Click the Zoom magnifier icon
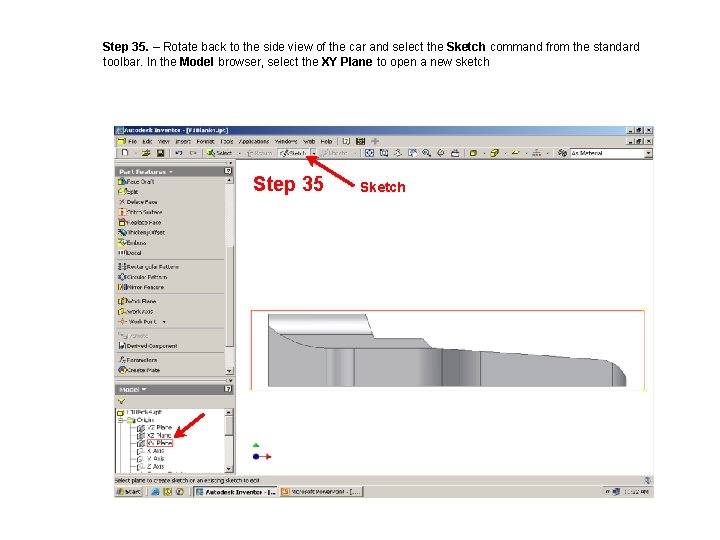The height and width of the screenshot is (540, 720). click(426, 153)
